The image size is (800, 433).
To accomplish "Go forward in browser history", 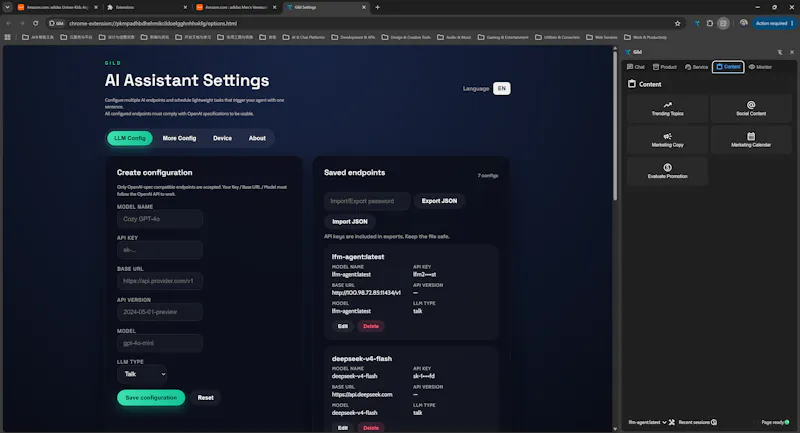I will 22,23.
